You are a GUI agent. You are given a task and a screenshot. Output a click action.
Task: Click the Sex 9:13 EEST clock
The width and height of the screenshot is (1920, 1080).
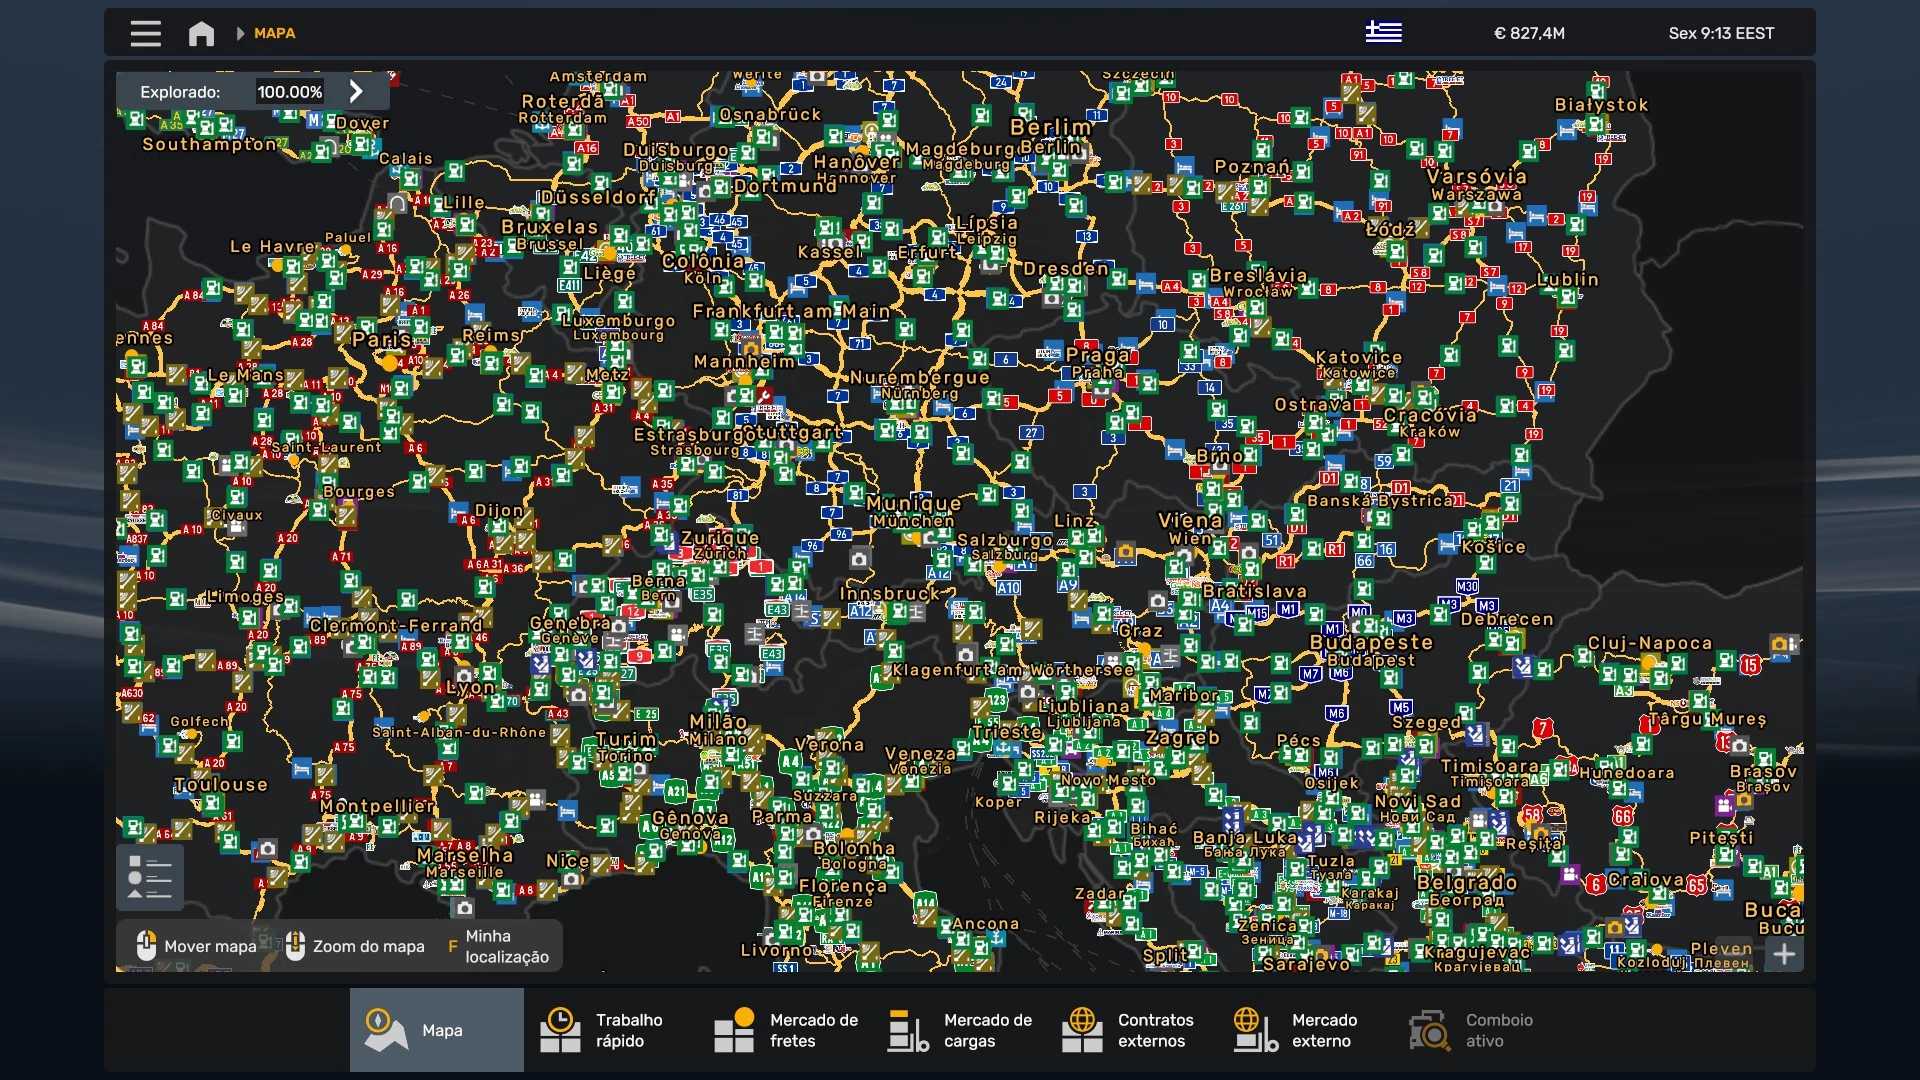point(1720,33)
